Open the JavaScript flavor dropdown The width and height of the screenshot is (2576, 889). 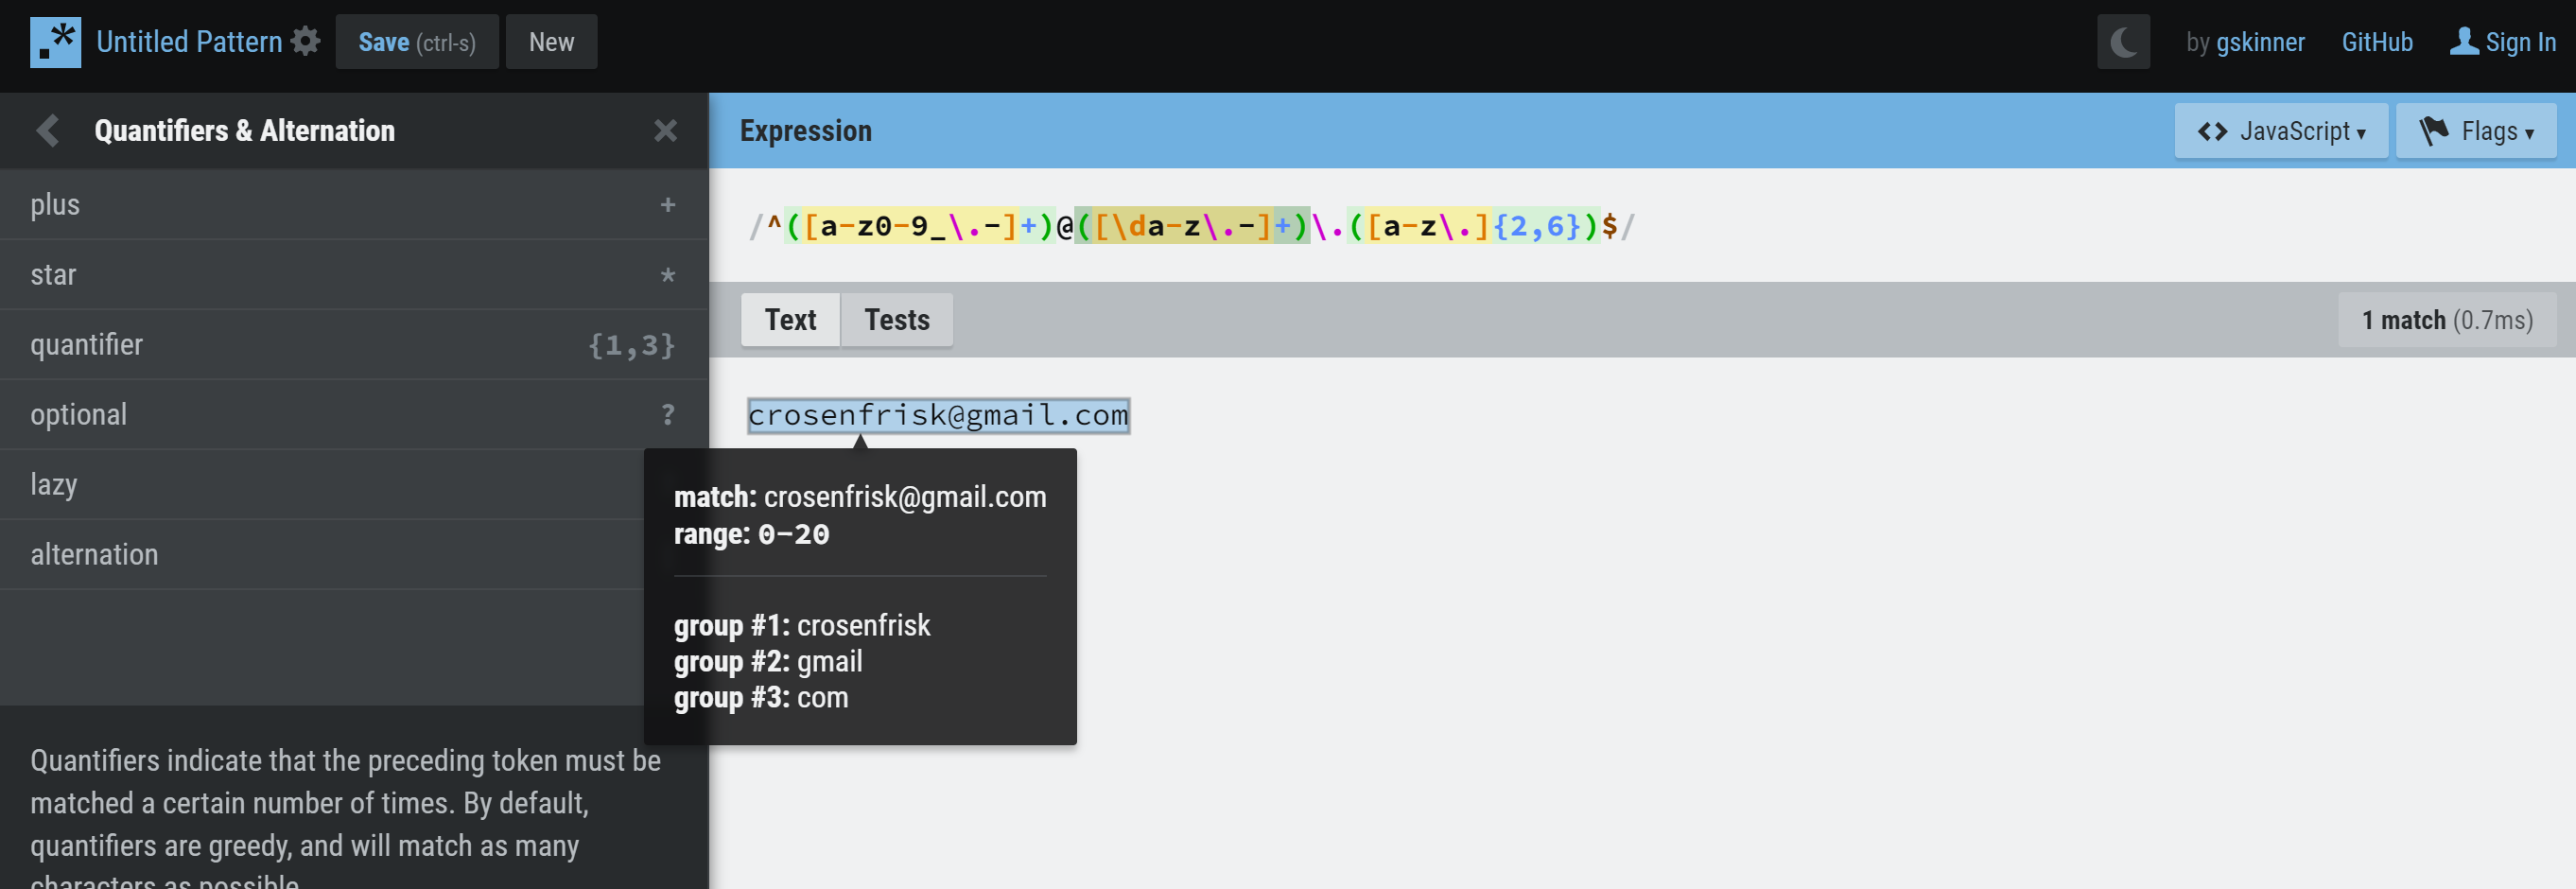(x=2281, y=130)
